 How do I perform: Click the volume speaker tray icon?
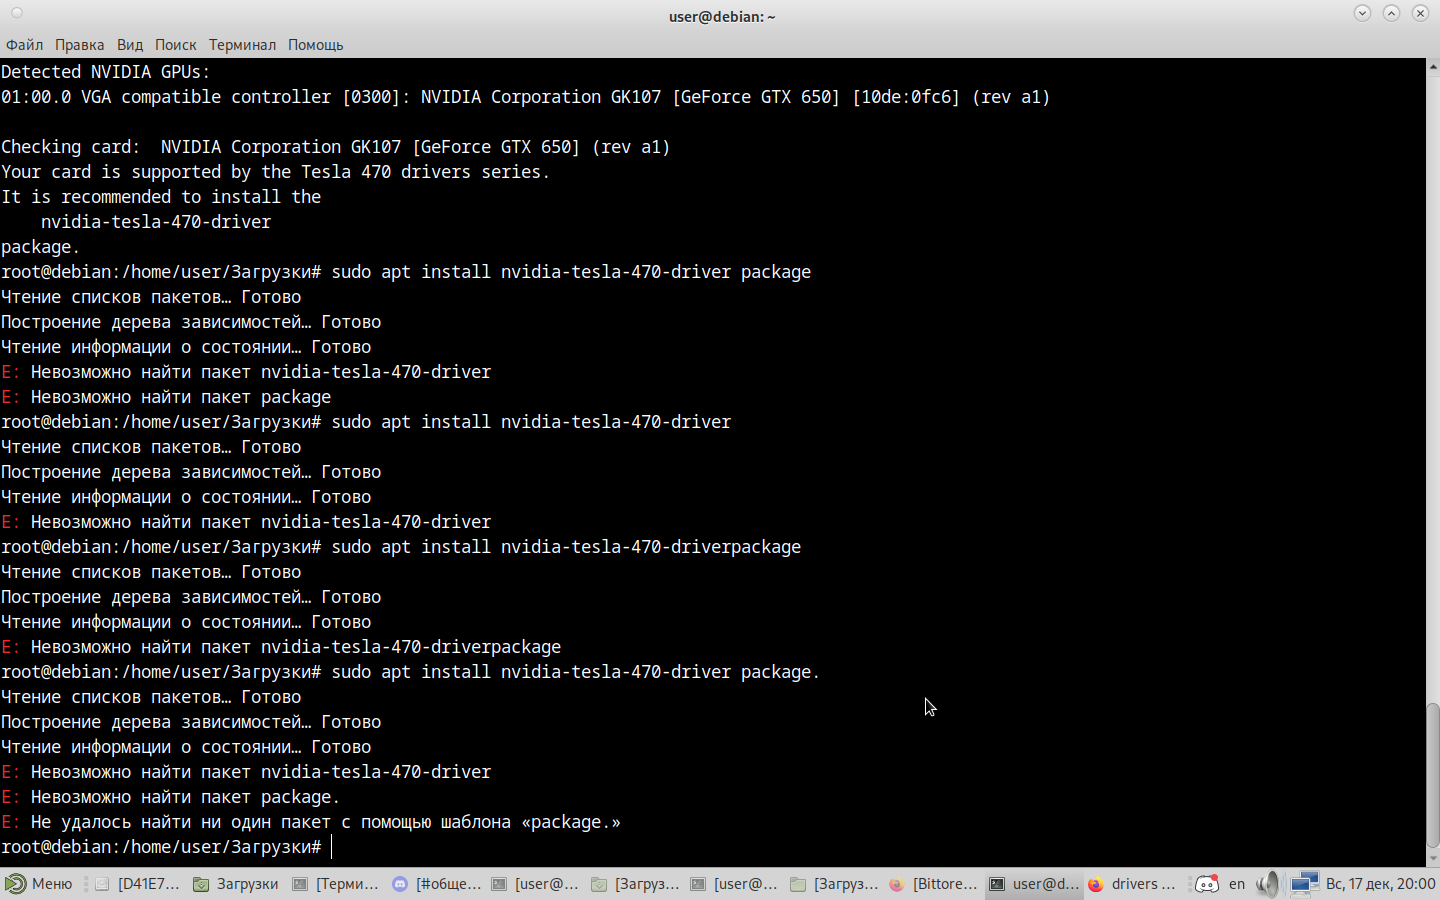coord(1268,884)
